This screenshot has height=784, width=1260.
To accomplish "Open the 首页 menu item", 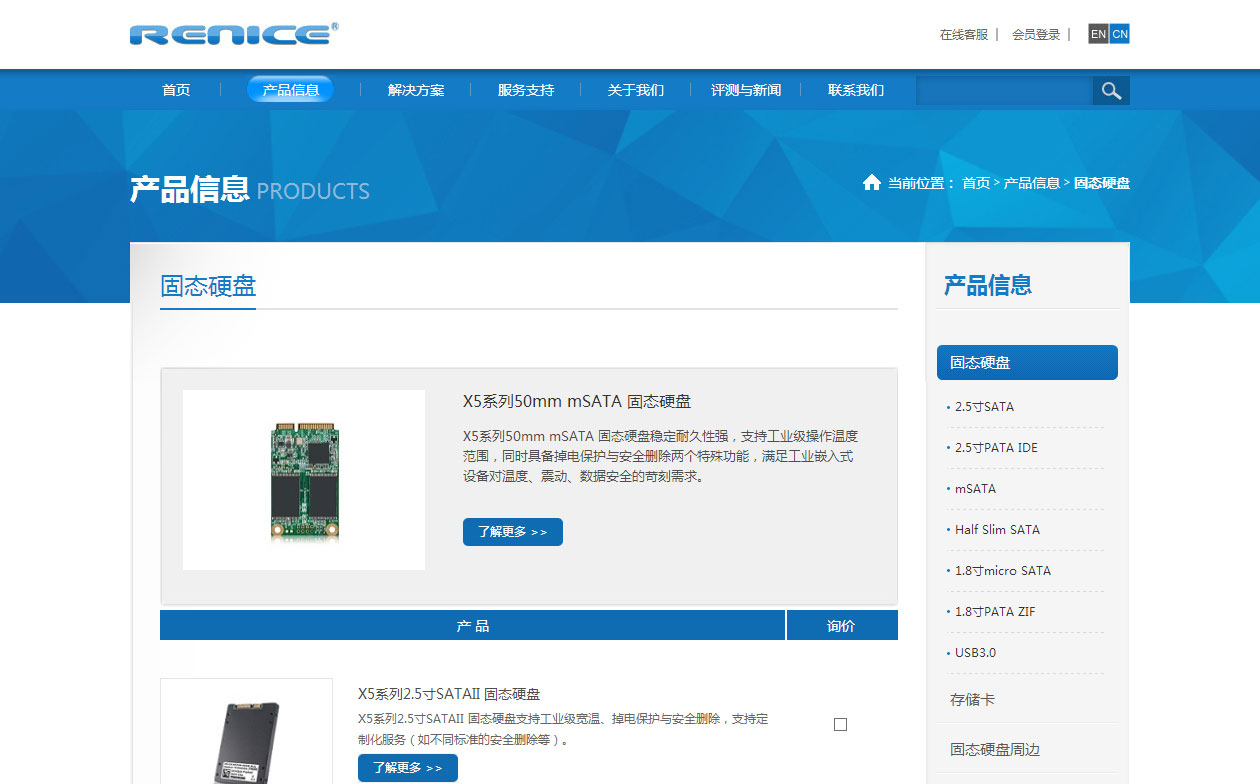I will 176,90.
